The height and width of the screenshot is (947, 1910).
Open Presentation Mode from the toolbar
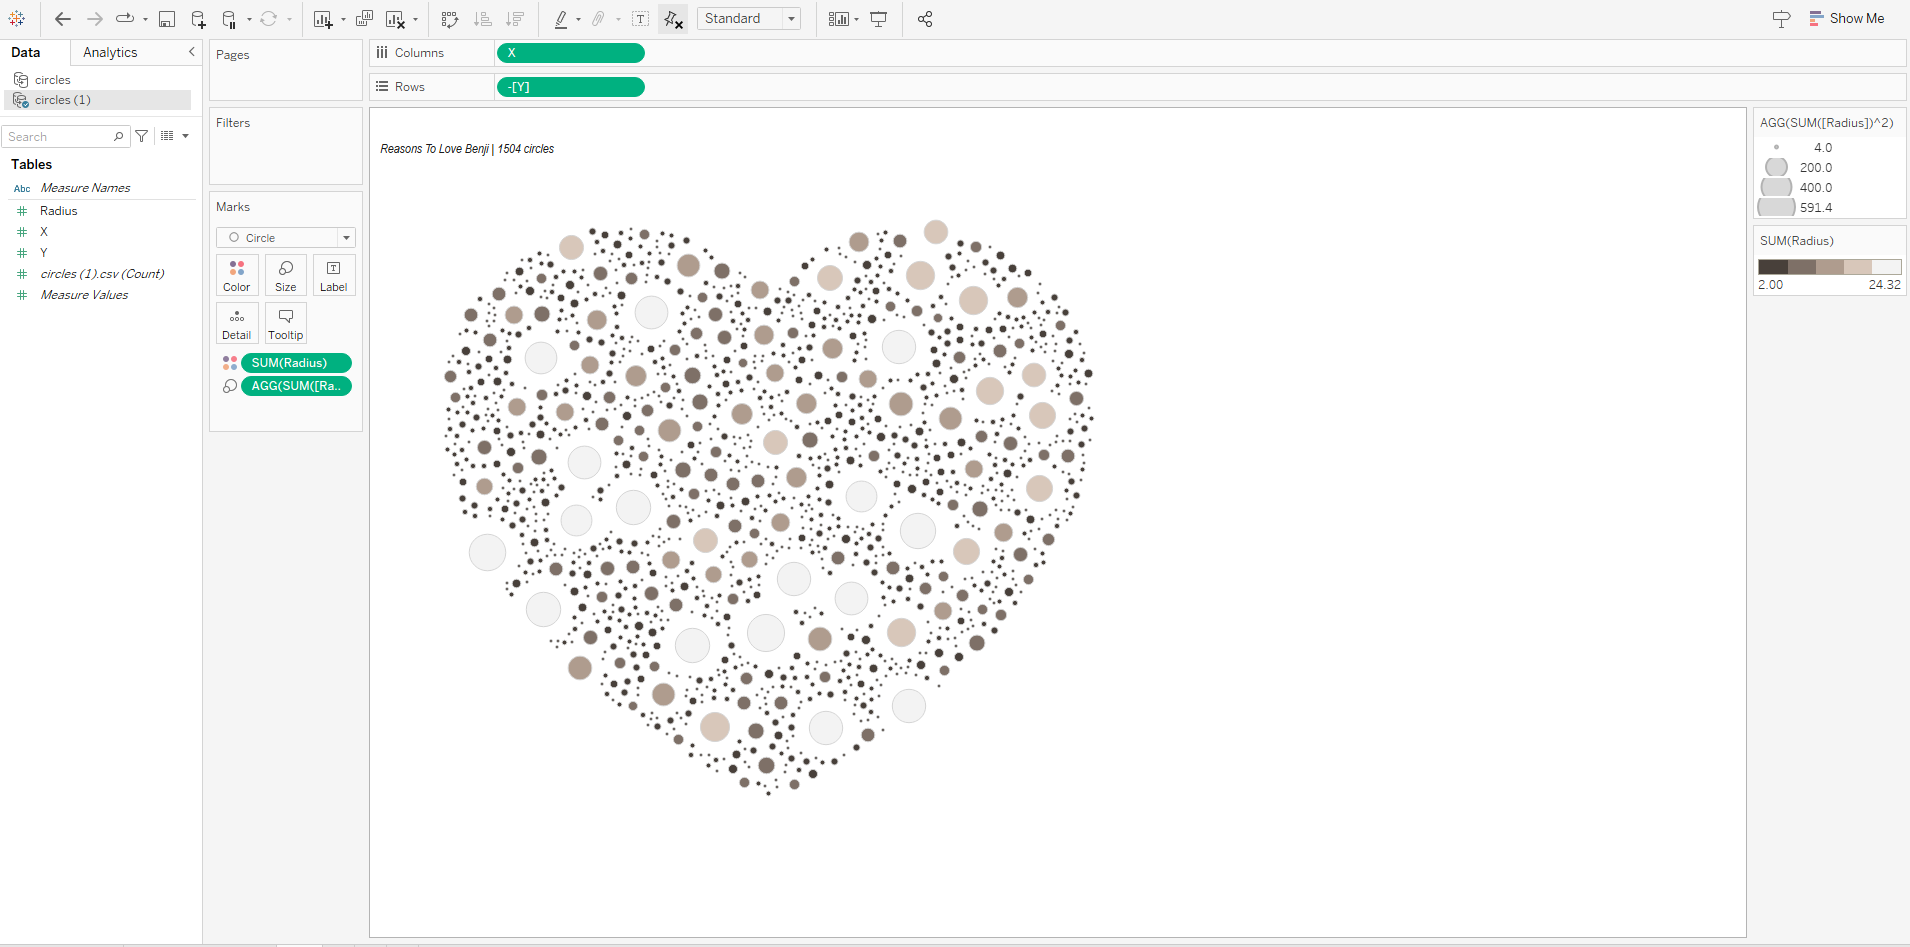pyautogui.click(x=879, y=19)
